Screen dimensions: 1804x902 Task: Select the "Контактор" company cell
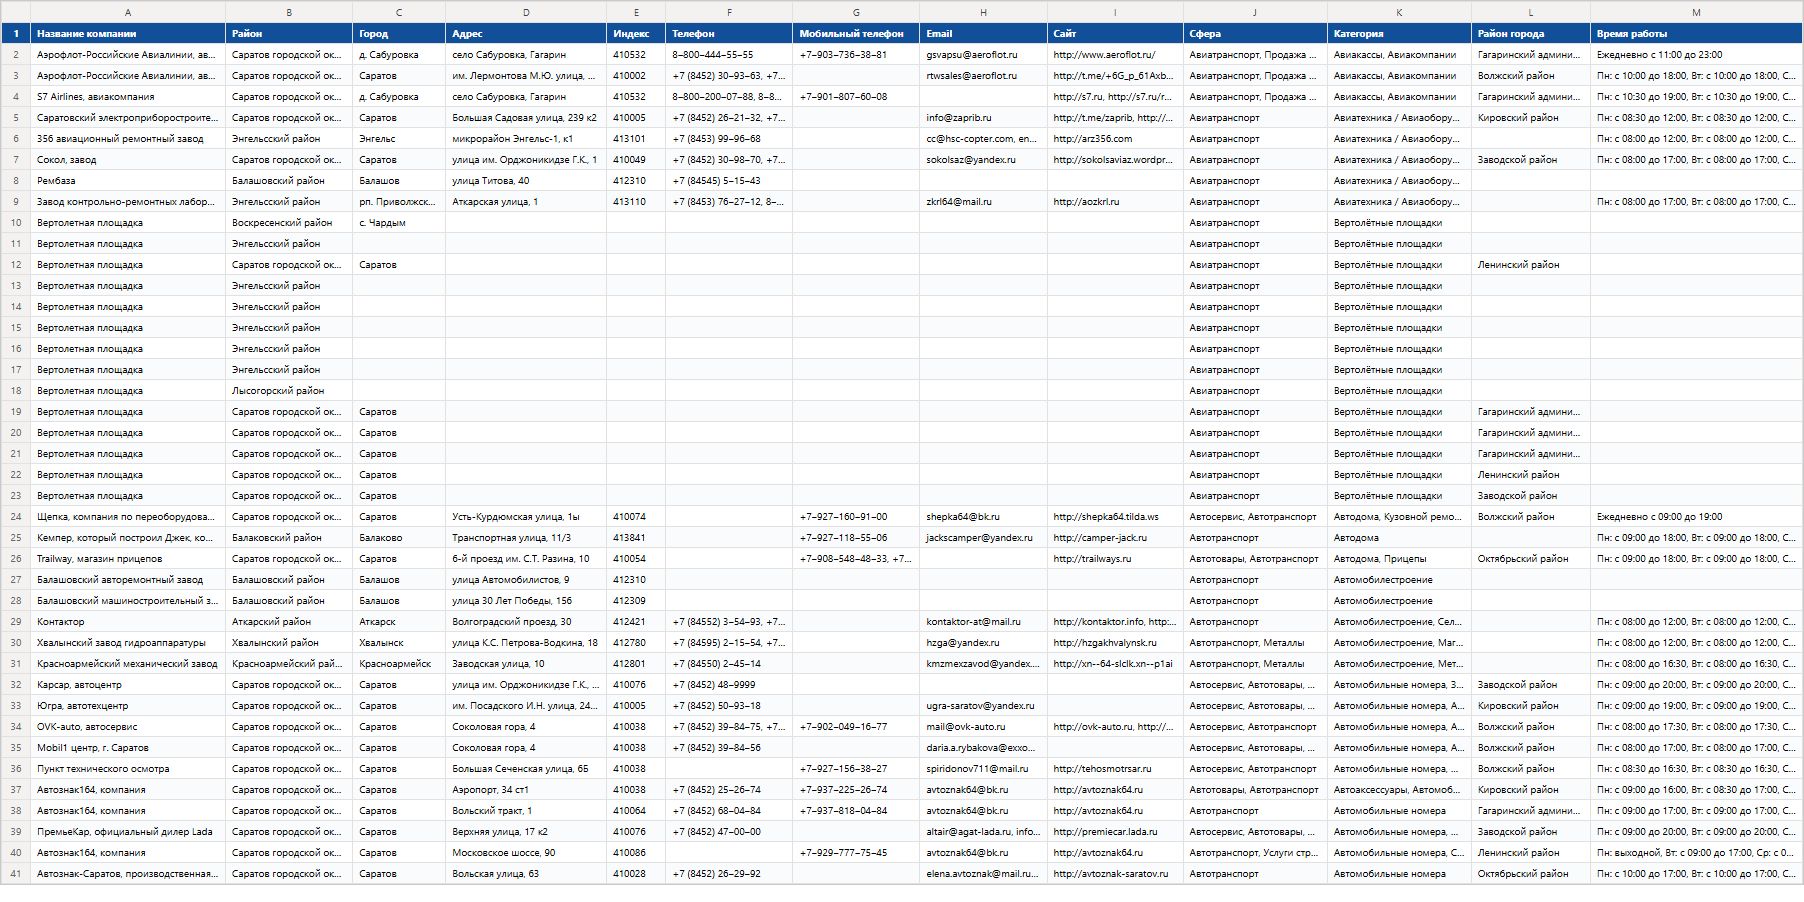pos(128,622)
